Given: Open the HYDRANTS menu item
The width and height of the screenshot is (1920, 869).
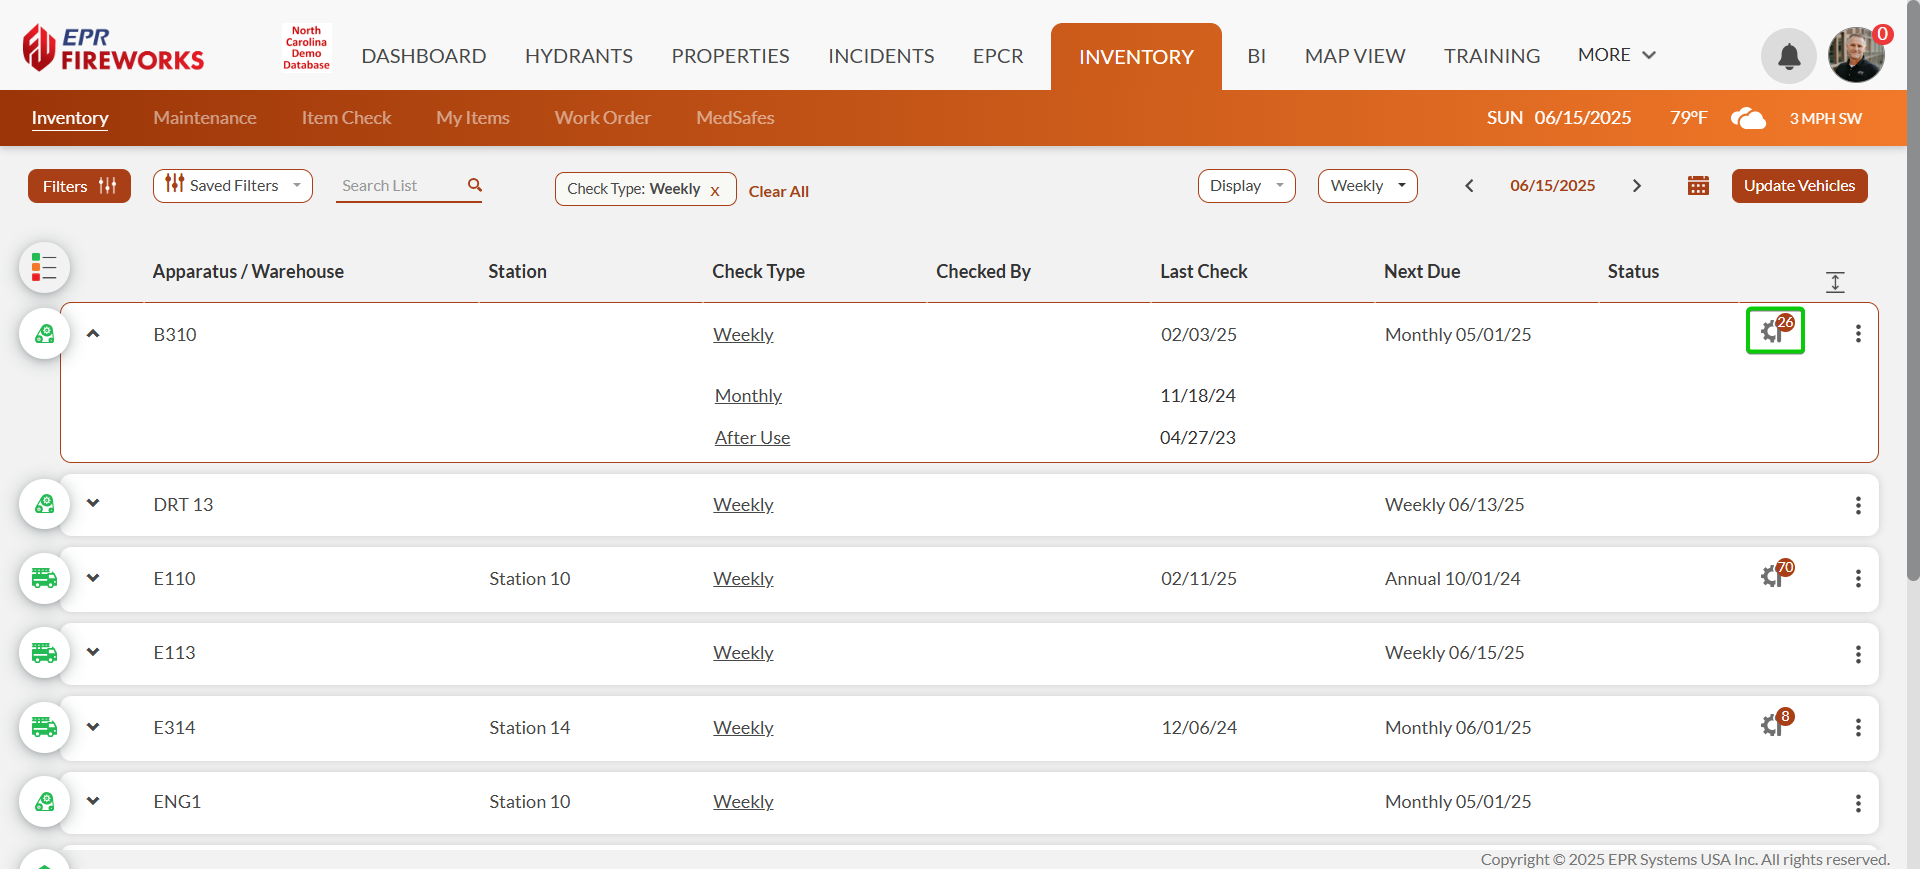Looking at the screenshot, I should click(x=578, y=56).
